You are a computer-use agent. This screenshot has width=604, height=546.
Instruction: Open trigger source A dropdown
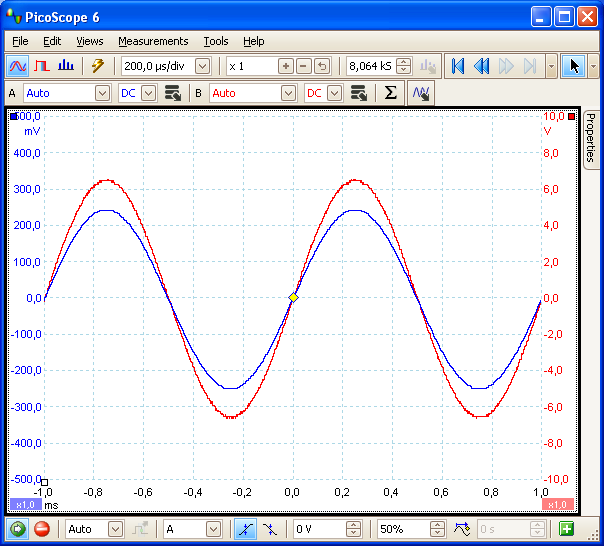click(x=213, y=529)
